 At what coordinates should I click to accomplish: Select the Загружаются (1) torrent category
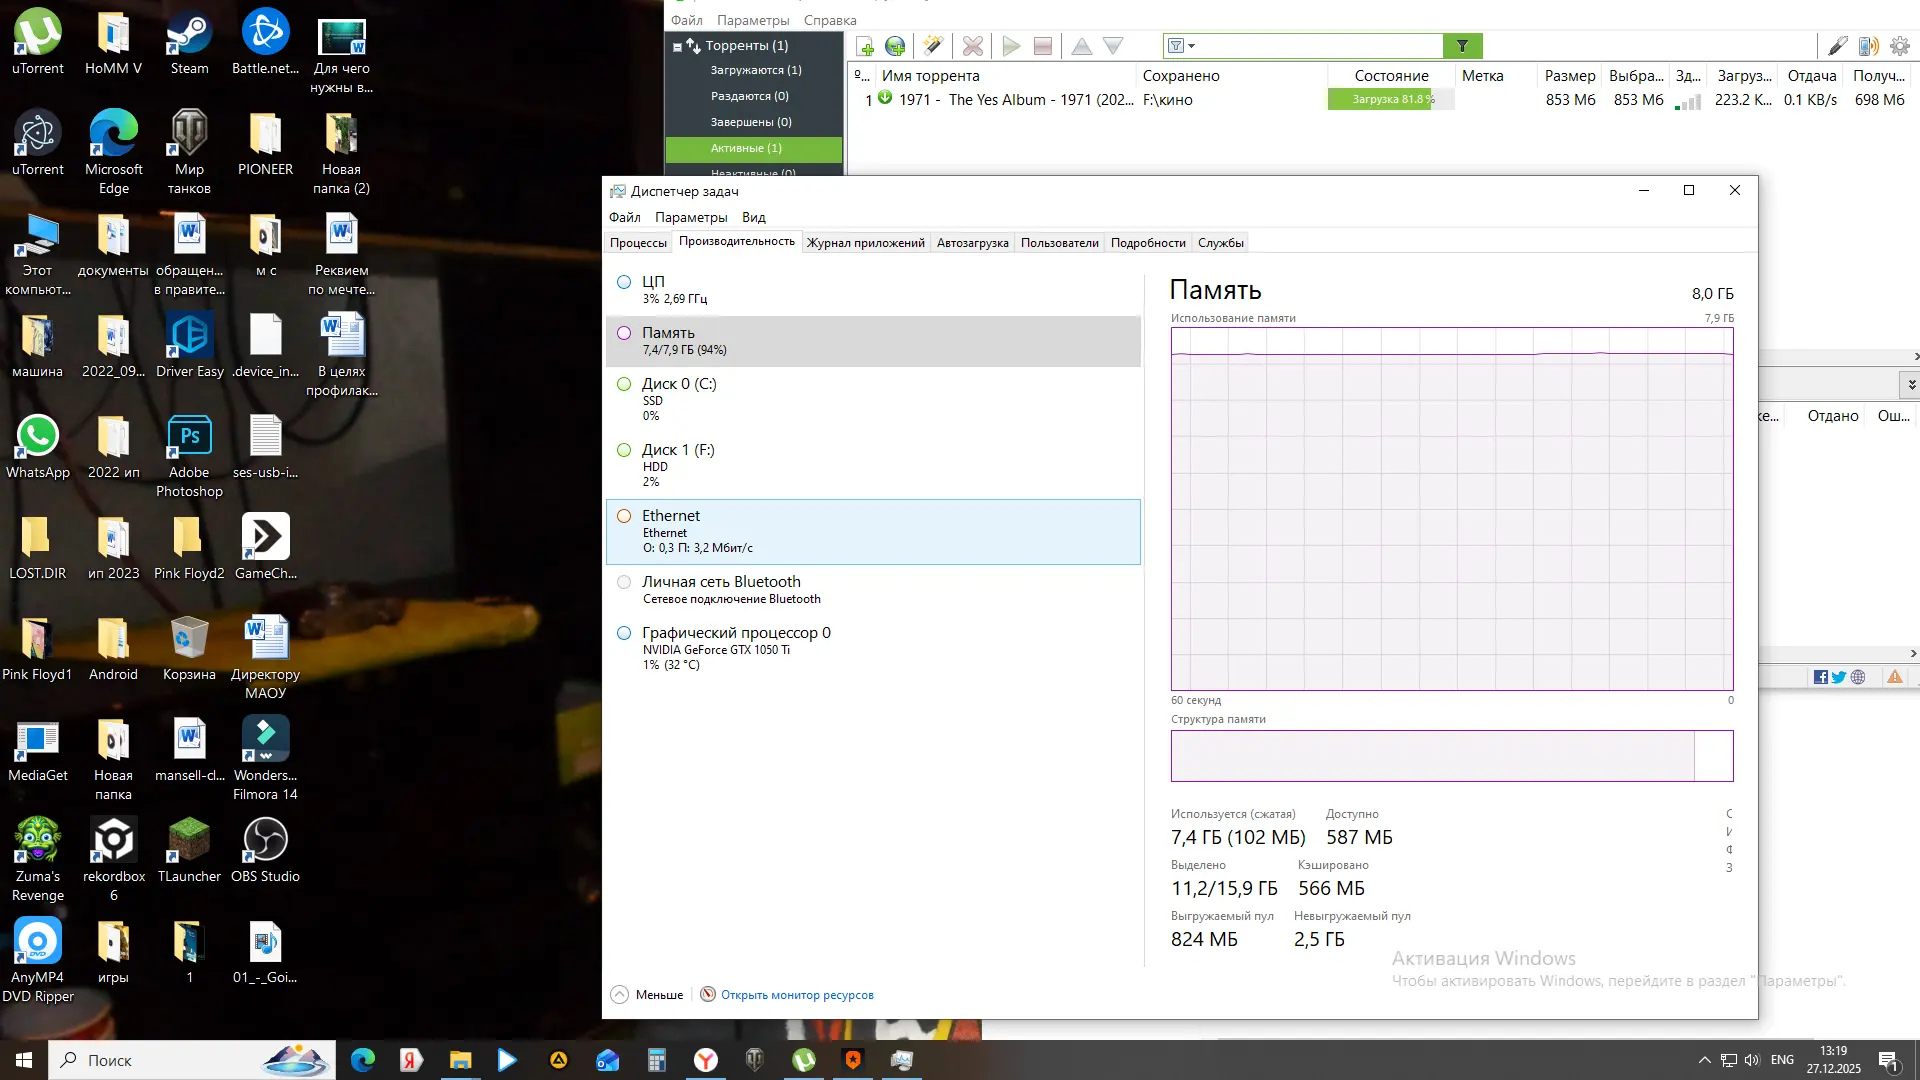[x=755, y=70]
